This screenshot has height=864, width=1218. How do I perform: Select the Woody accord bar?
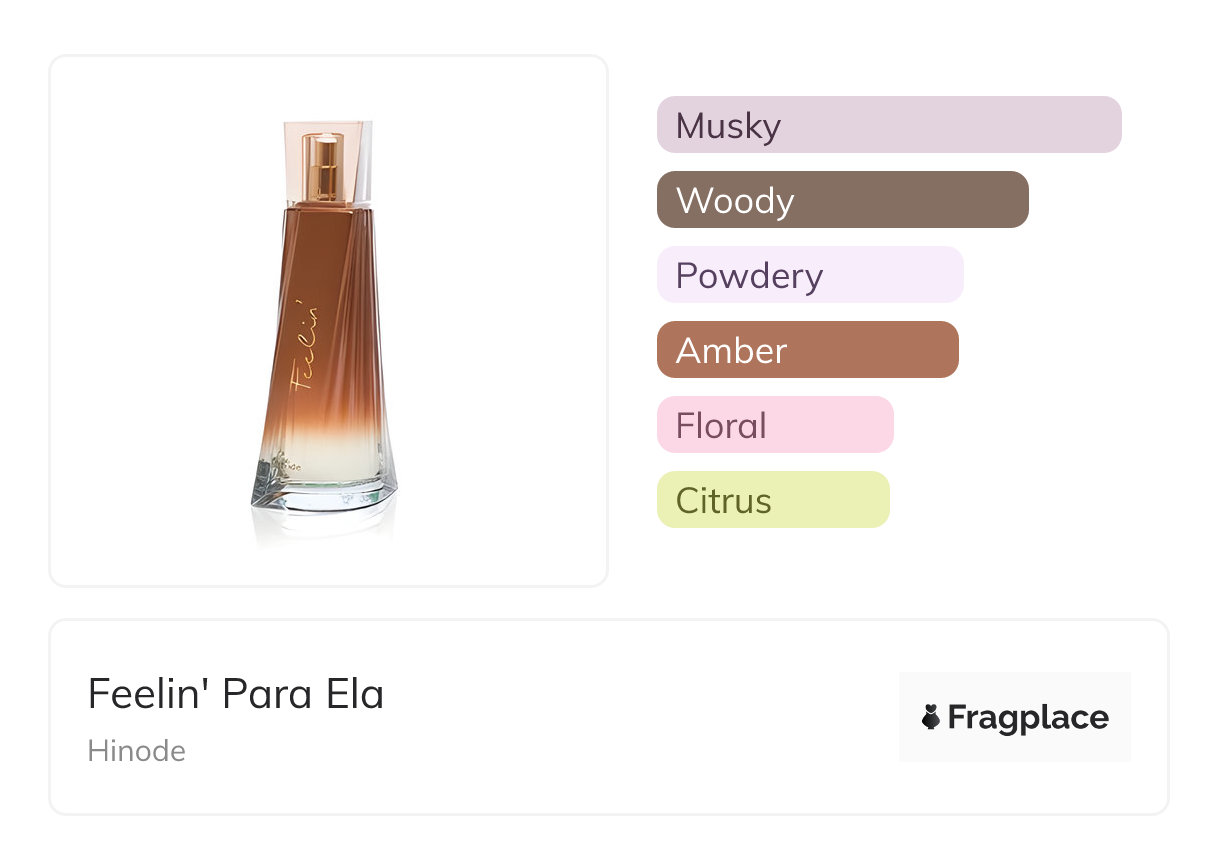843,200
